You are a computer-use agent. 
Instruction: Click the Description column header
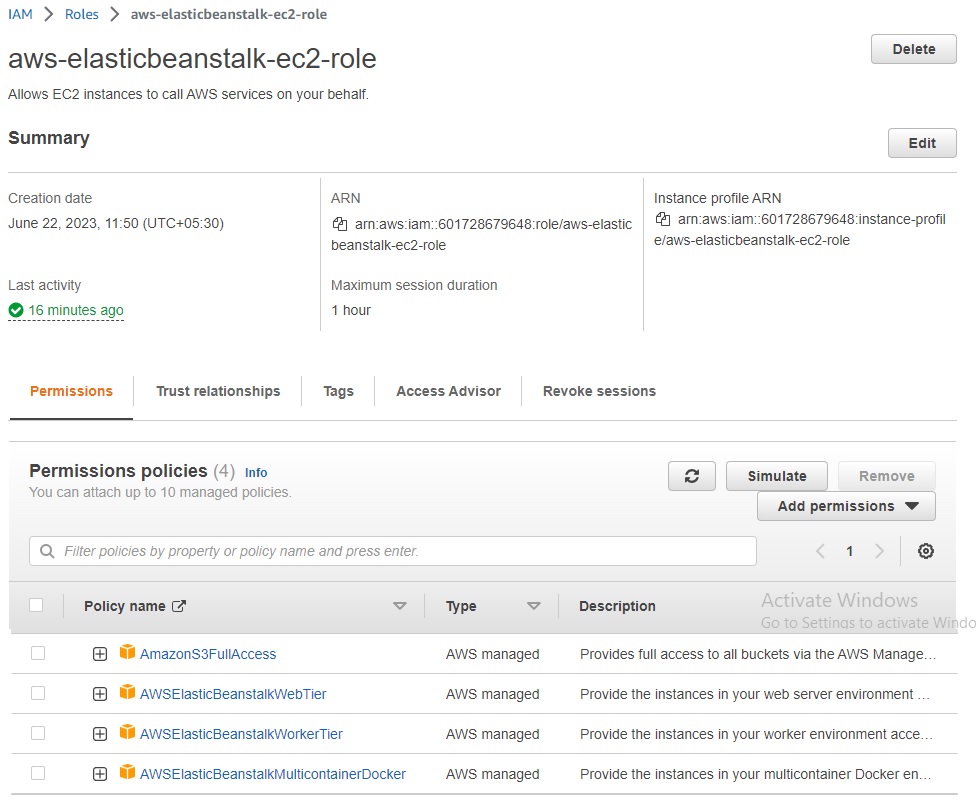617,606
